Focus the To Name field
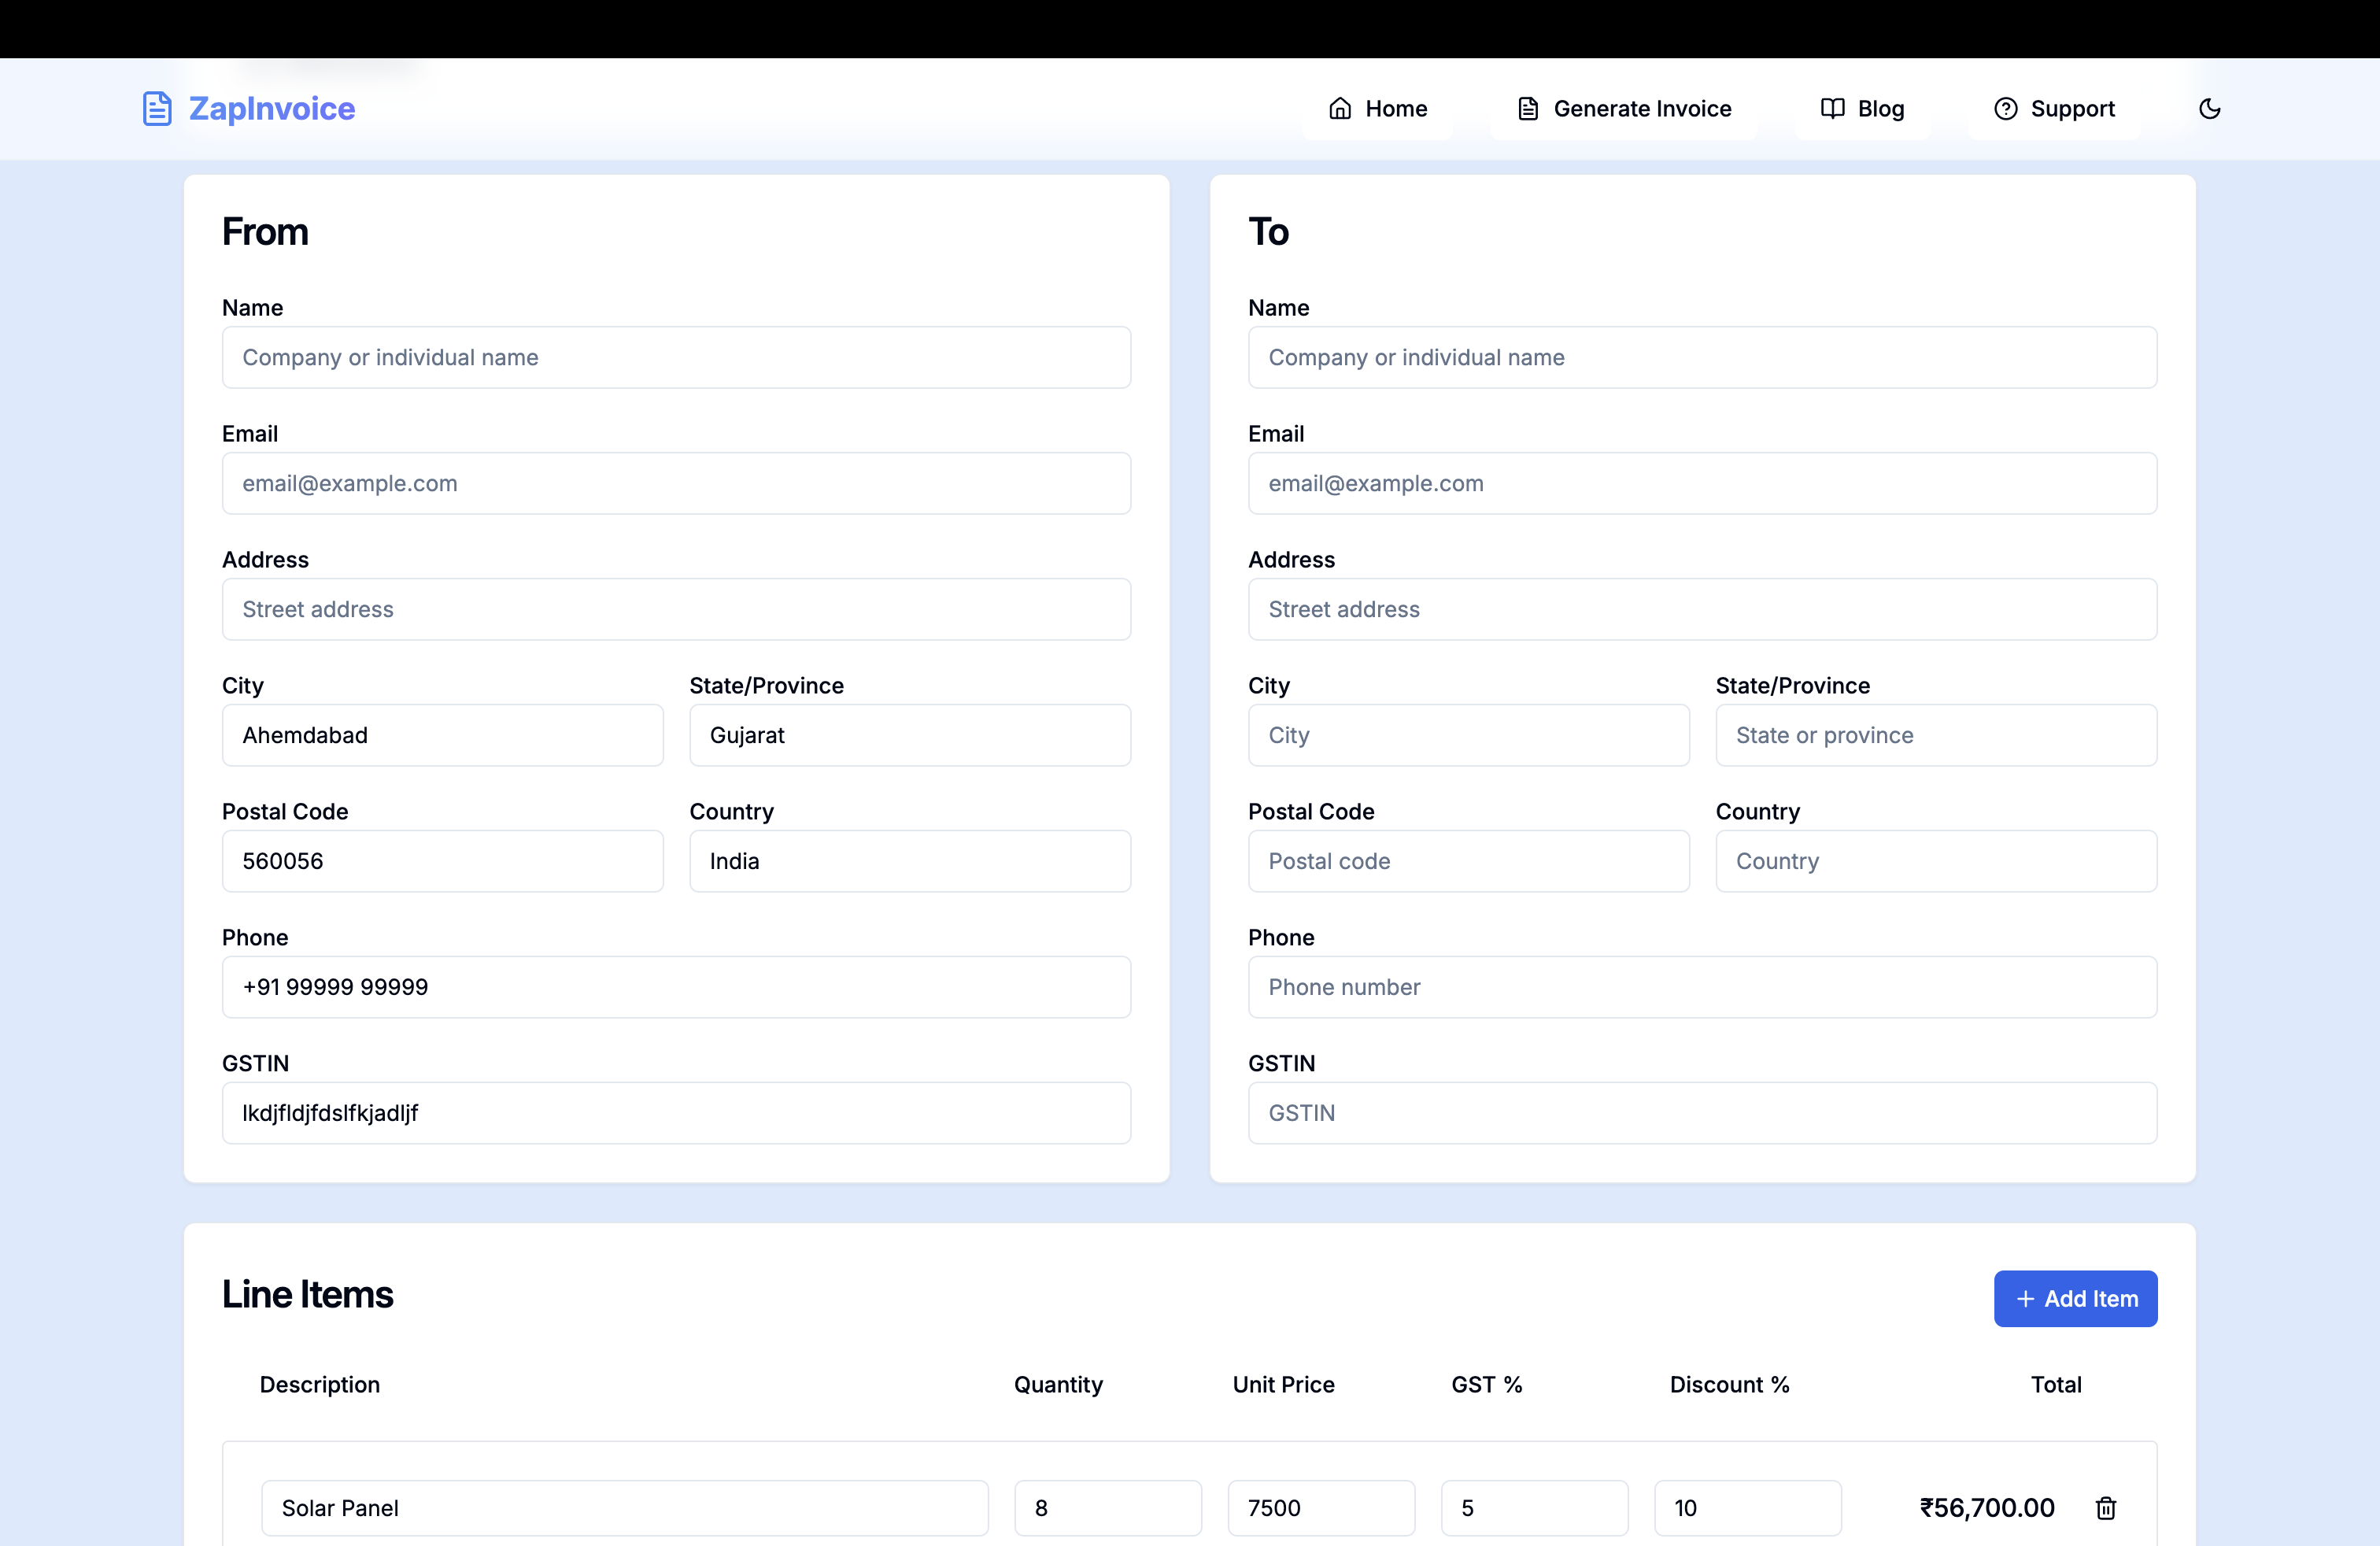 (1702, 357)
